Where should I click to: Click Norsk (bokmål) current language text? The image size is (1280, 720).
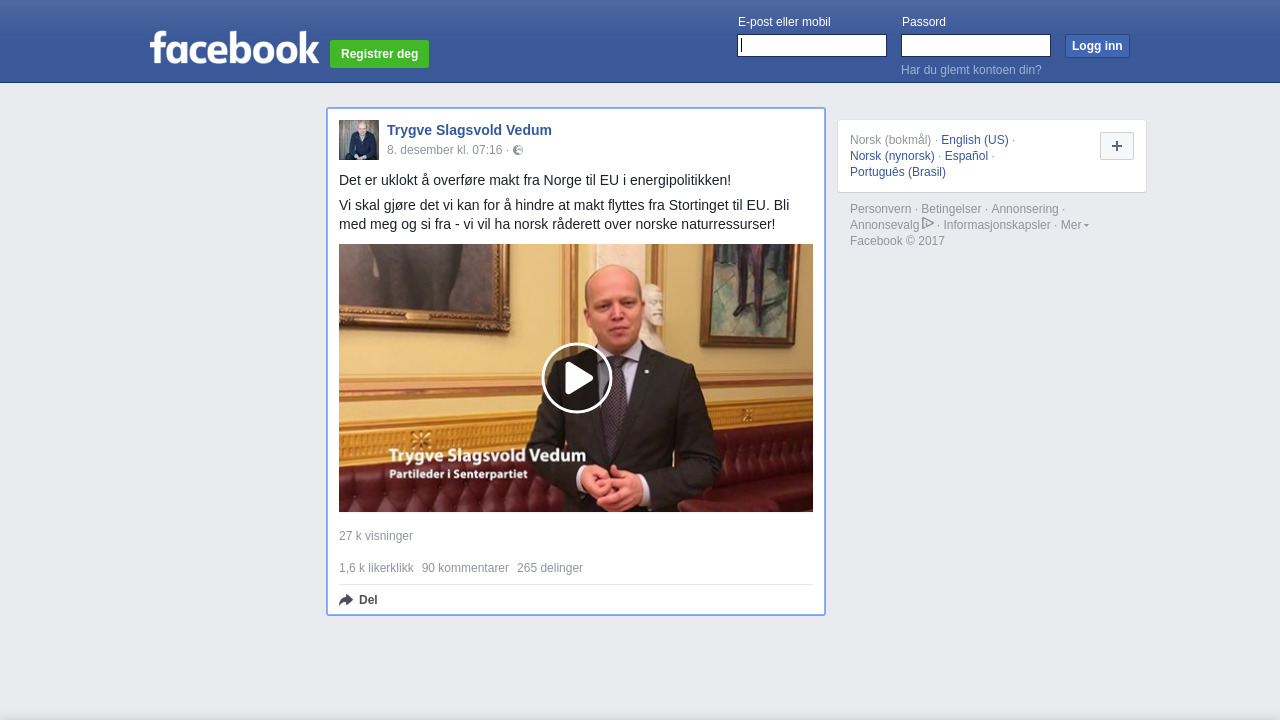coord(890,140)
